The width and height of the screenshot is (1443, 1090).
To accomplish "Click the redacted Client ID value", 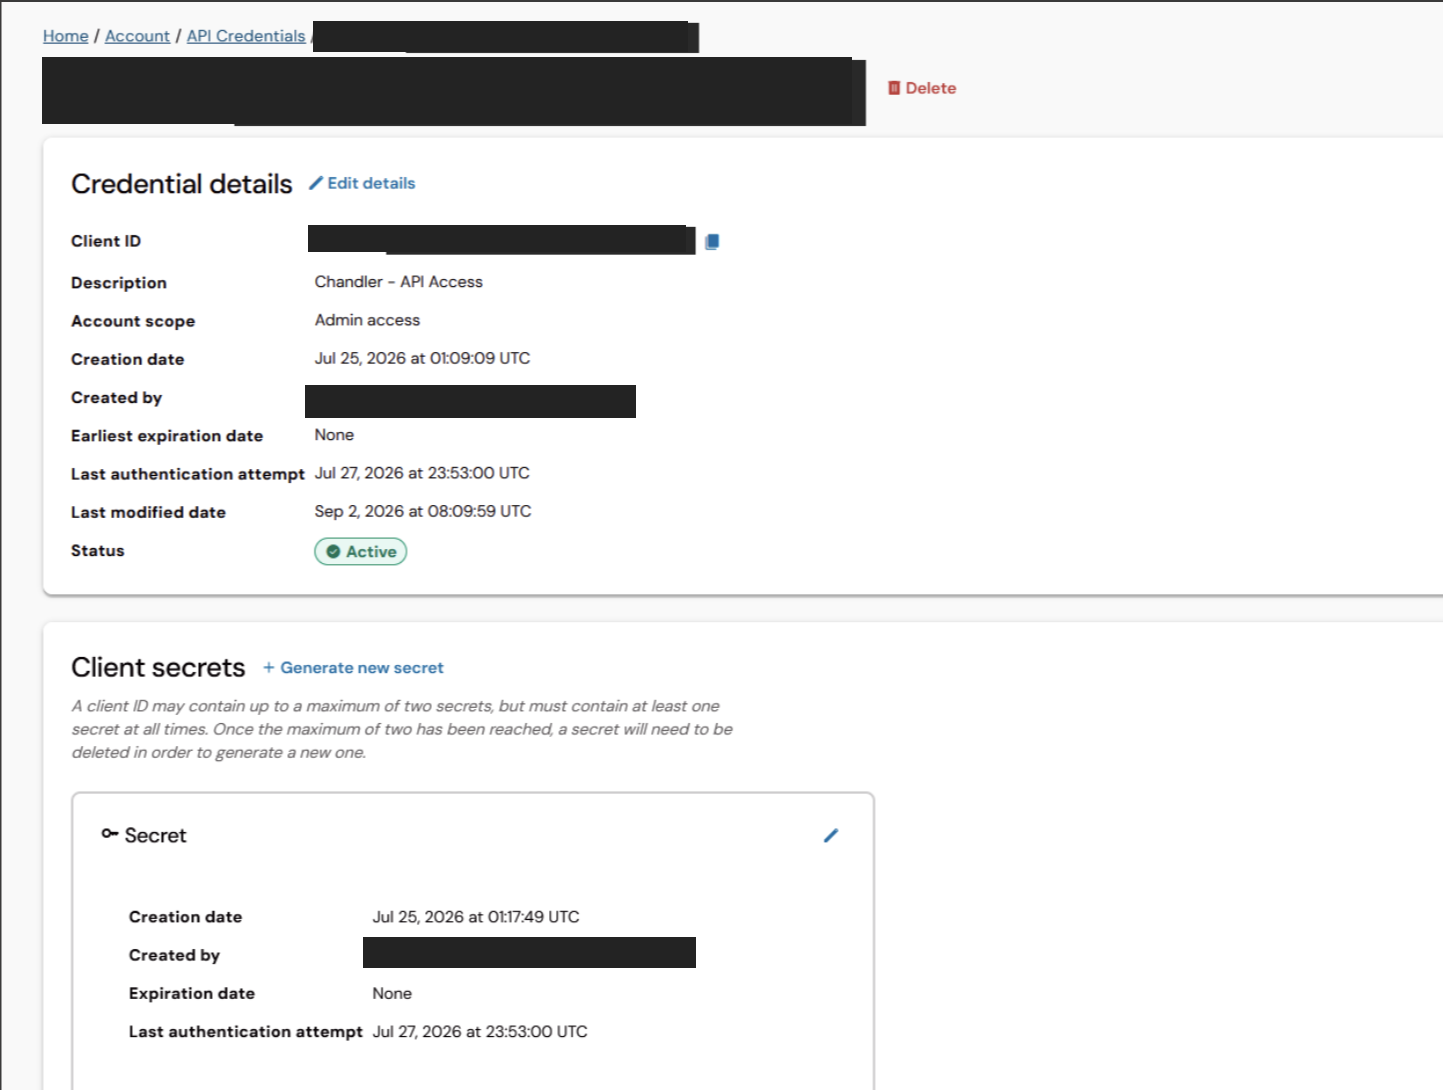I will [x=501, y=240].
